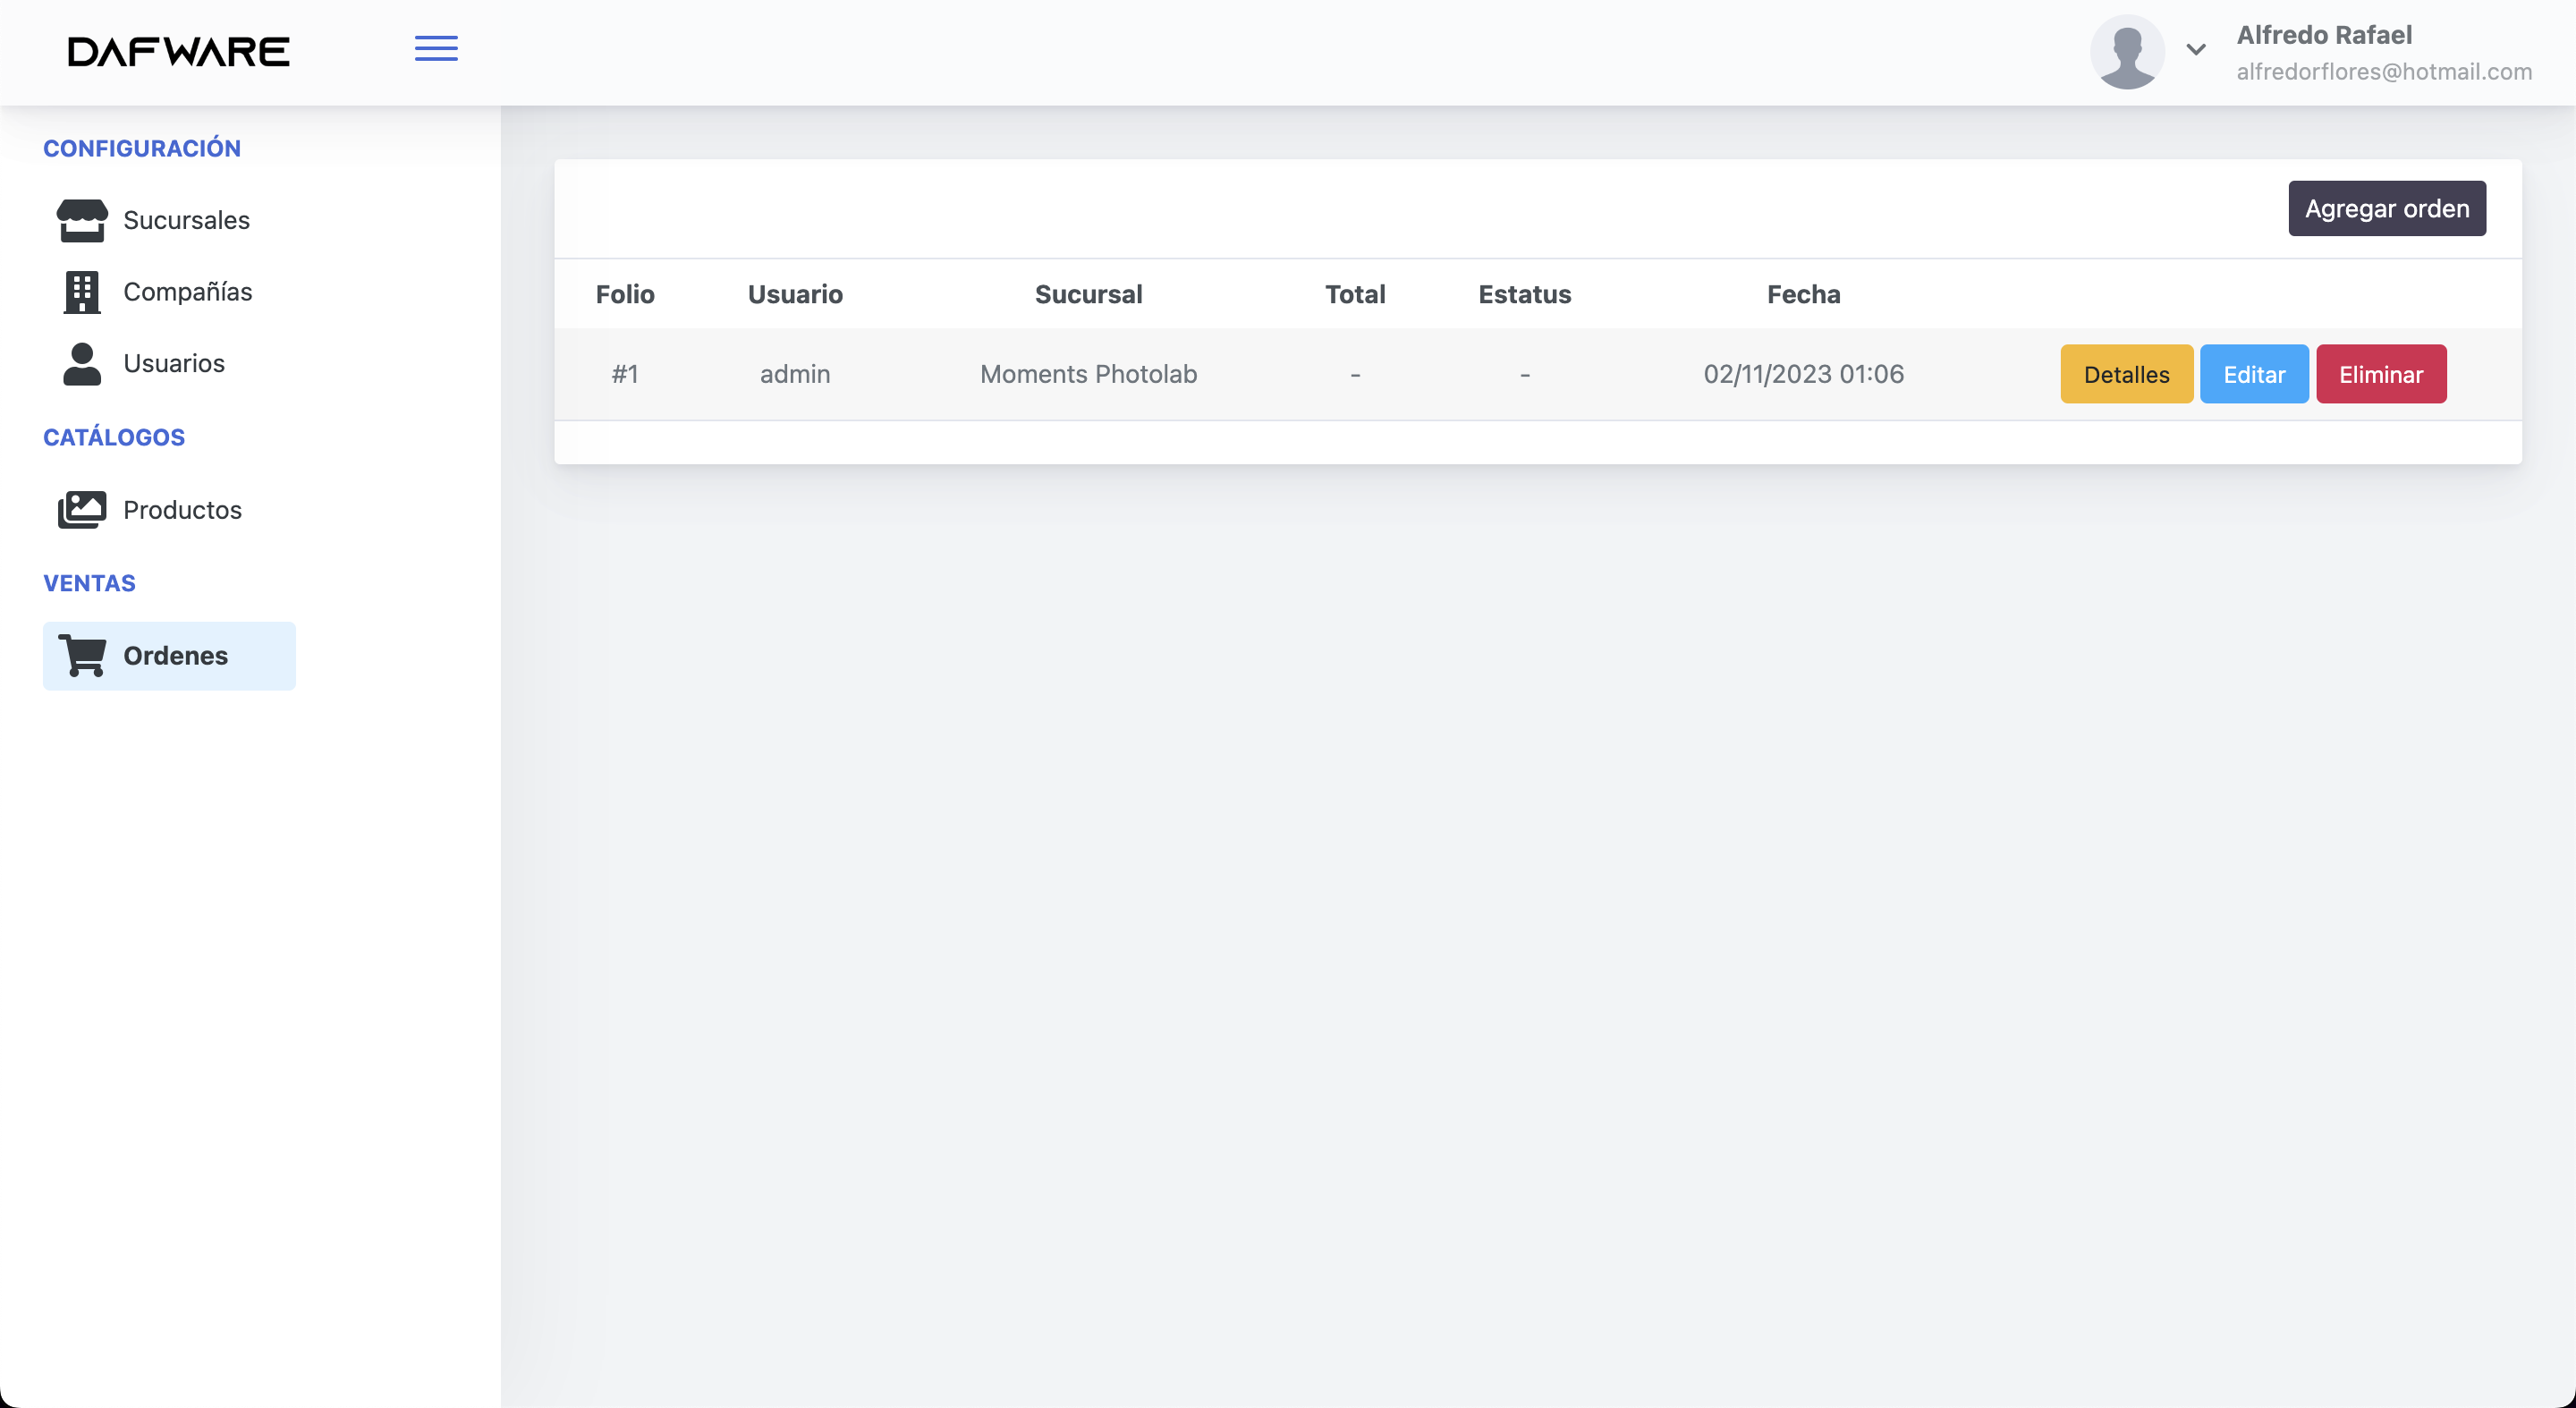2576x1408 pixels.
Task: Click the Sucursales store icon
Action: (x=81, y=220)
